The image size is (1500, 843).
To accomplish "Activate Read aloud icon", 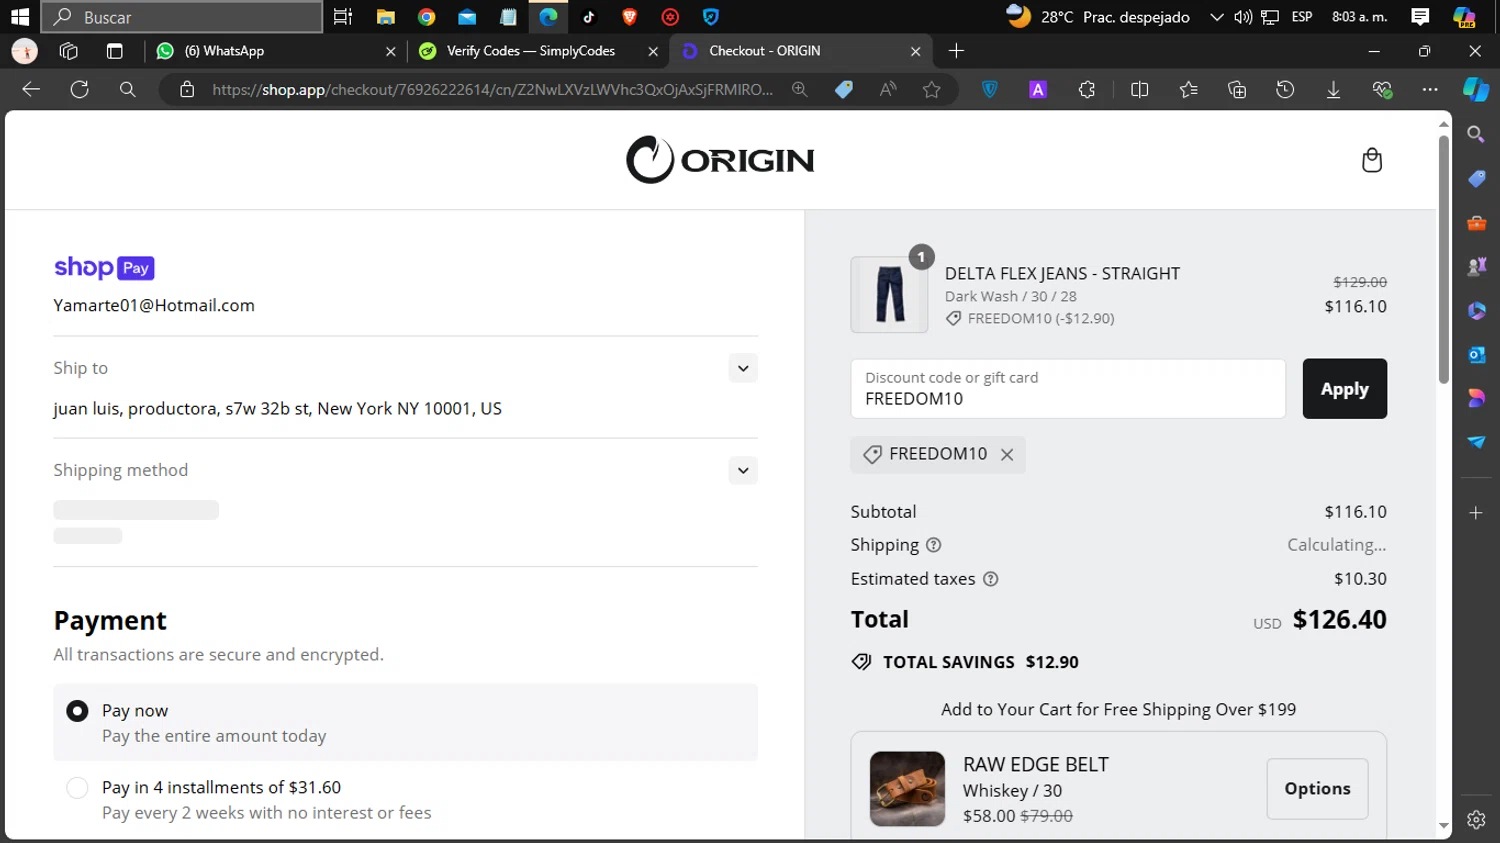I will tap(888, 89).
